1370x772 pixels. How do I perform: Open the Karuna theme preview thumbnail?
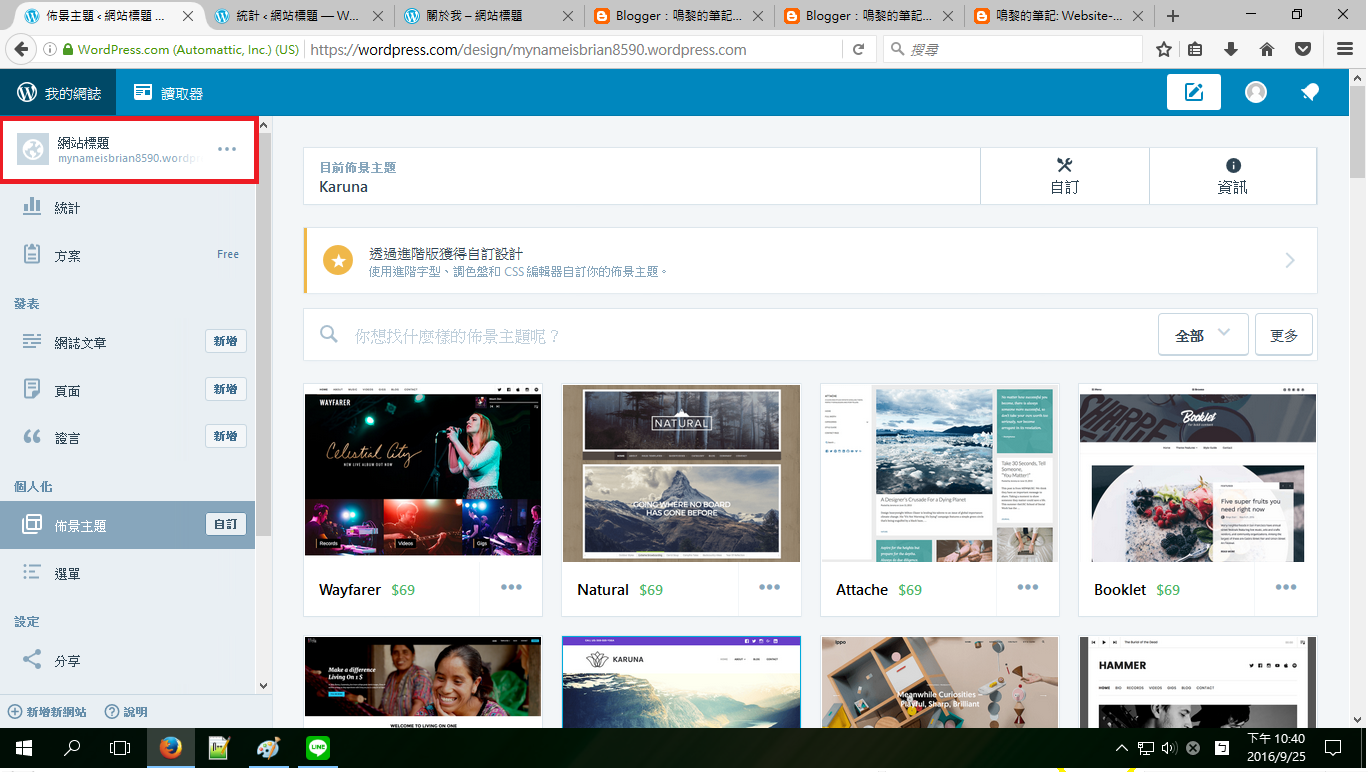[681, 682]
